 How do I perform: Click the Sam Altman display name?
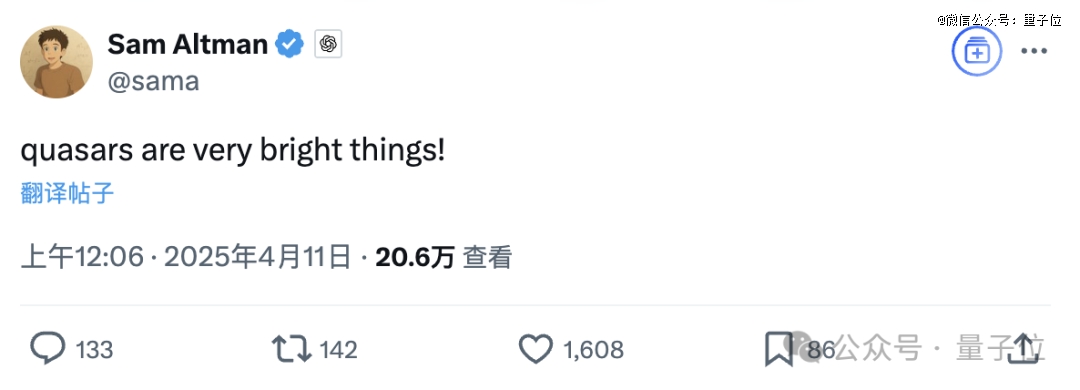[x=187, y=45]
